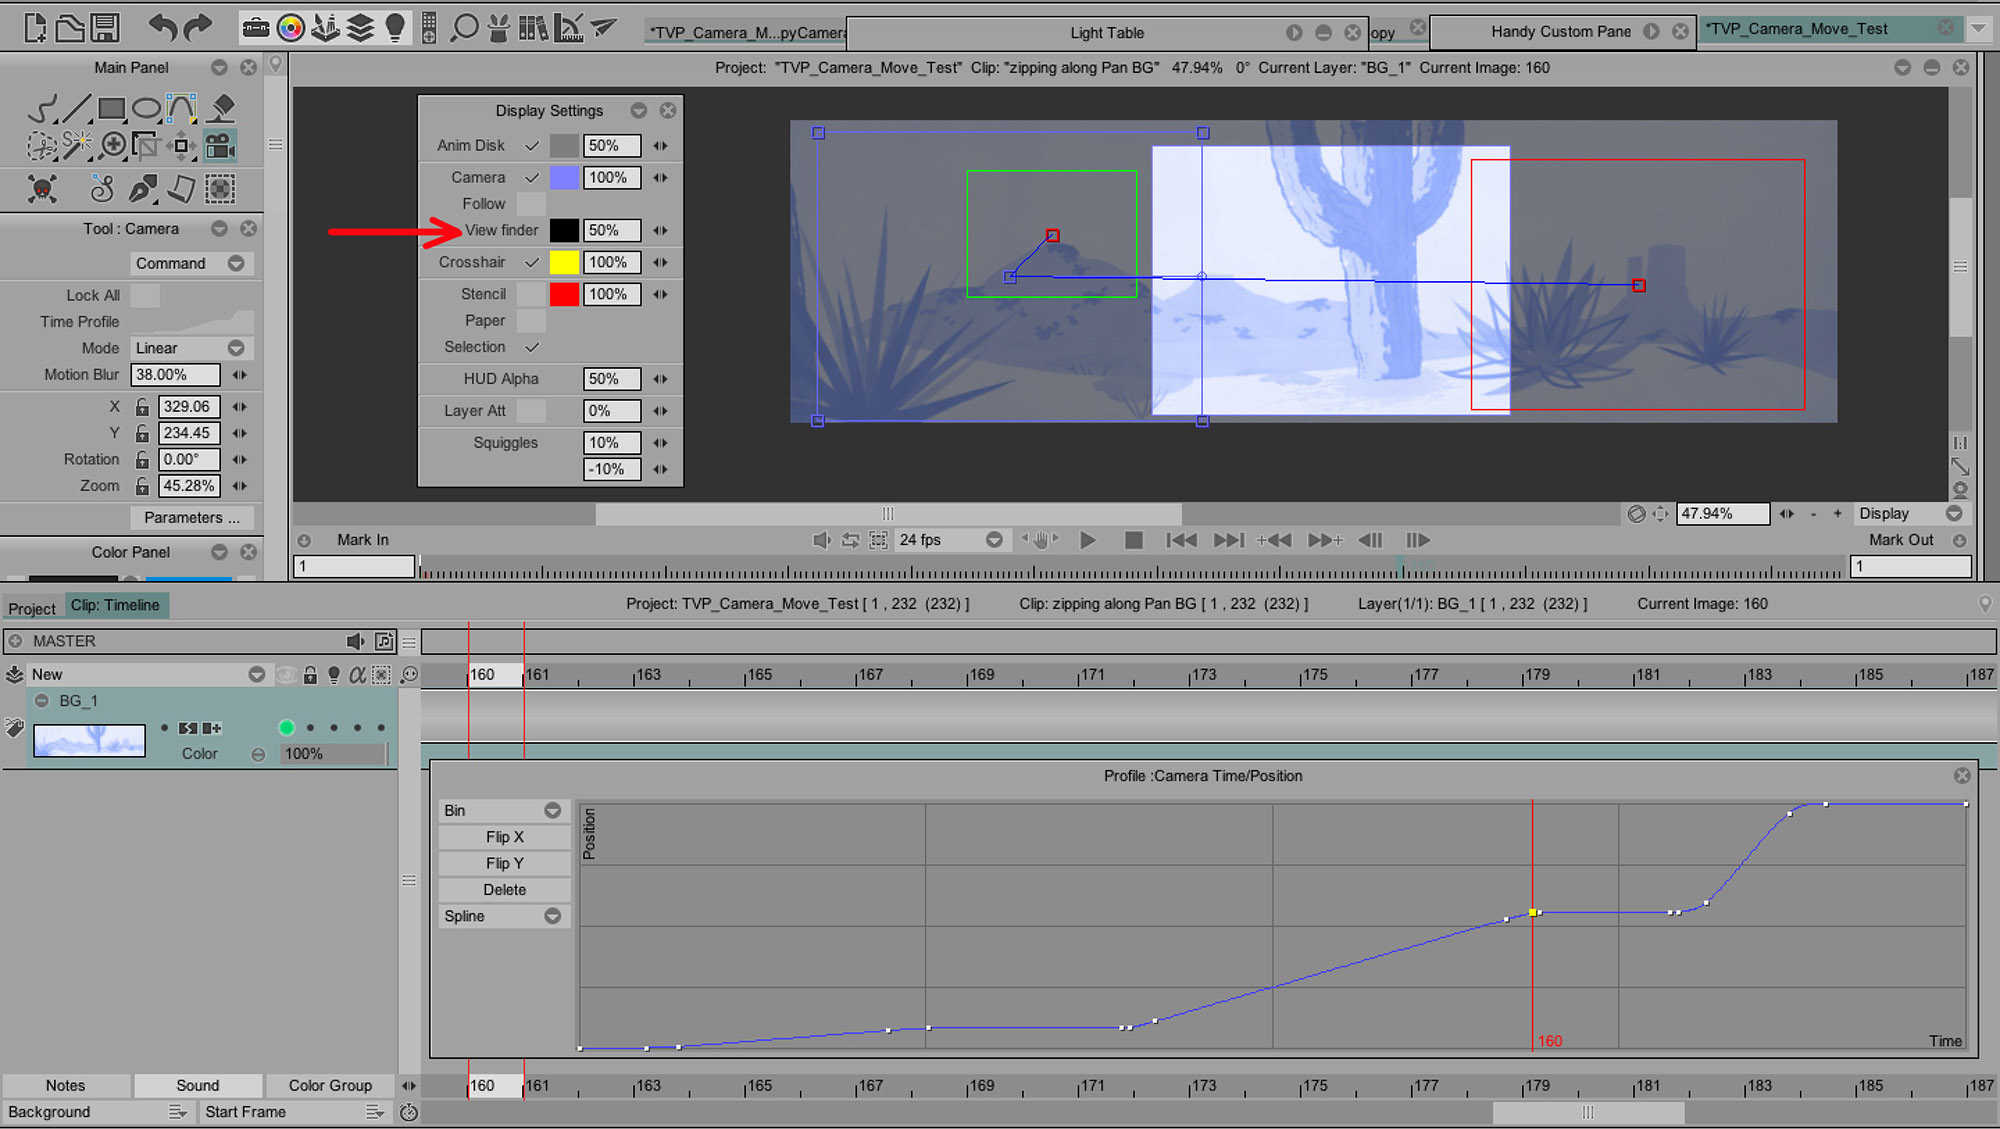Collapse the BG_1 layer
2000x1129 pixels.
click(42, 702)
